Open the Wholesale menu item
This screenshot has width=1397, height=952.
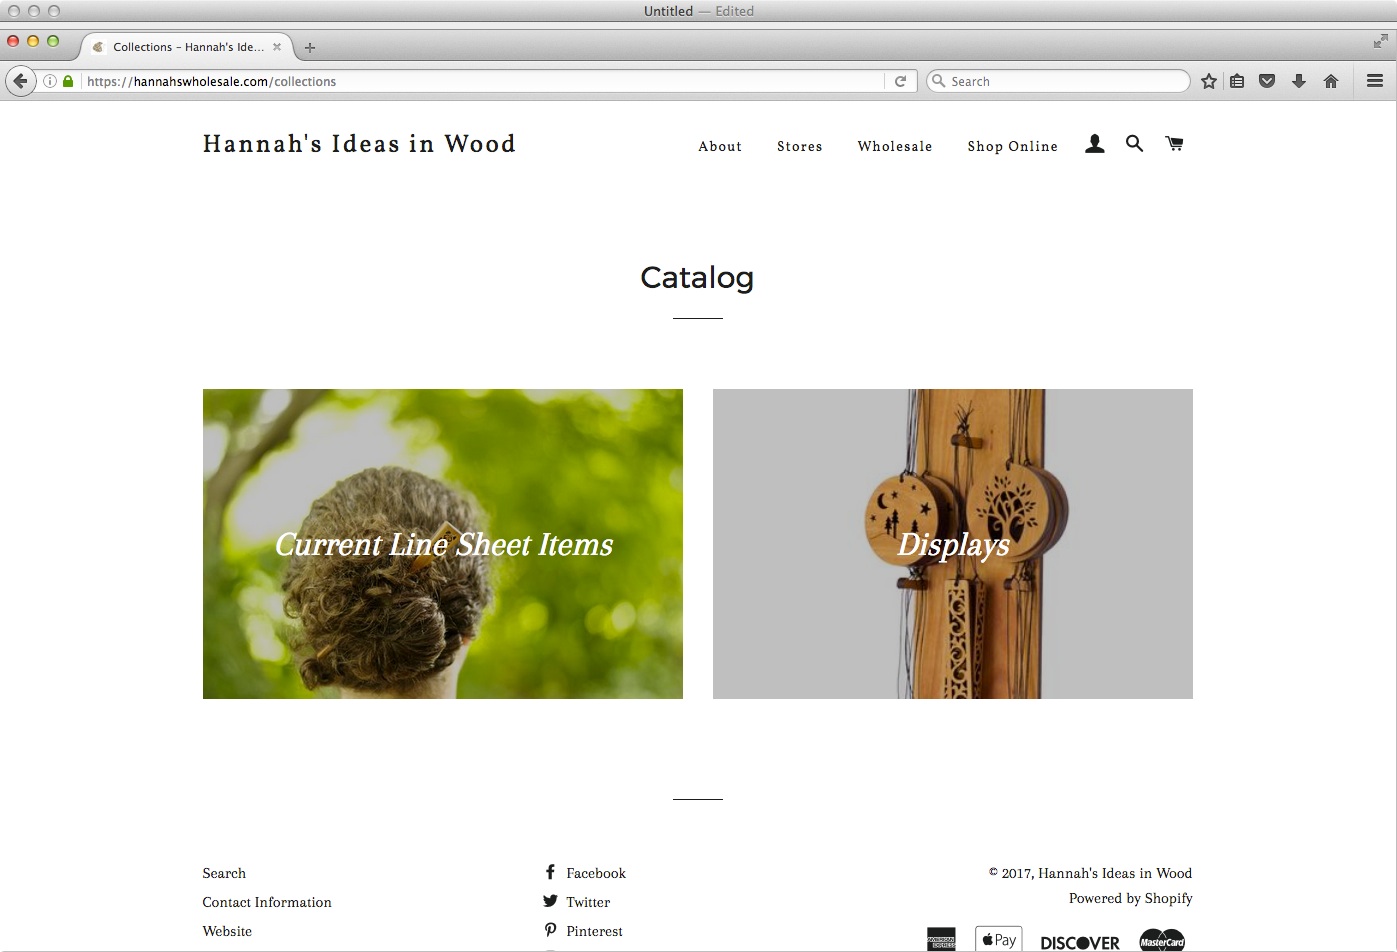click(895, 146)
